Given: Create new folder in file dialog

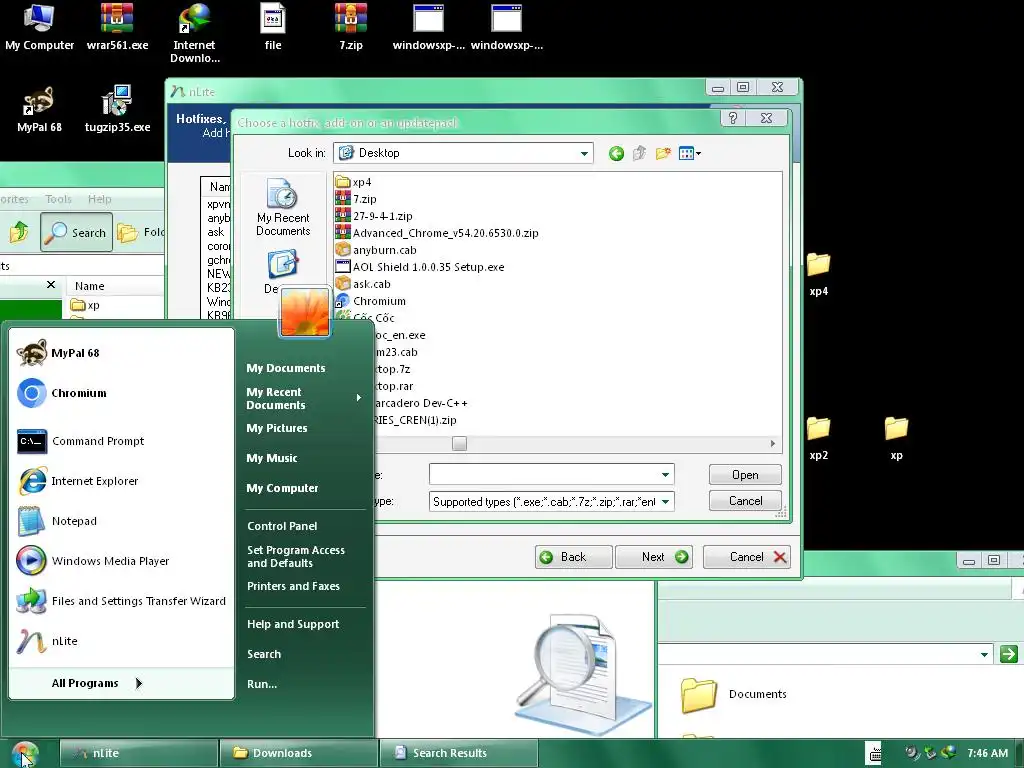Looking at the screenshot, I should 663,153.
